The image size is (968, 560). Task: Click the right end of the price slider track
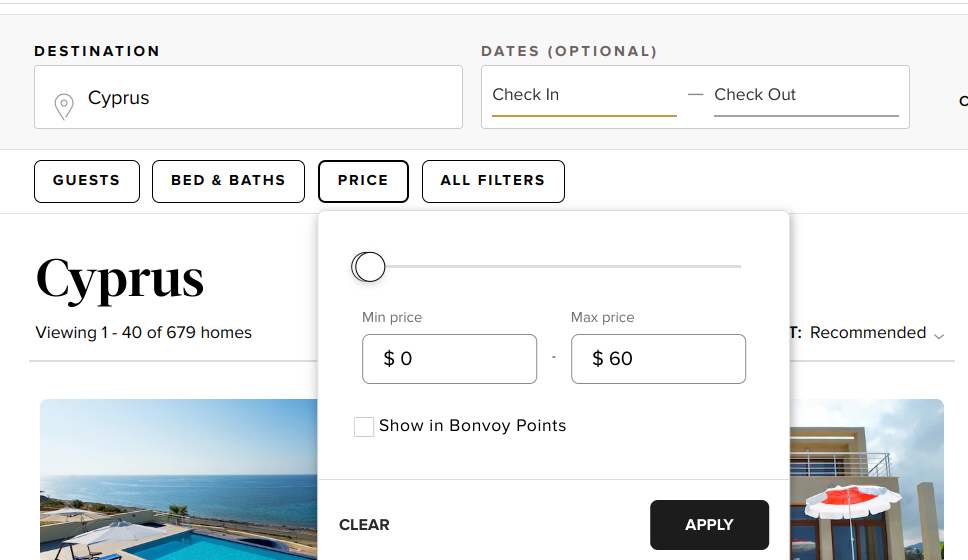point(738,267)
